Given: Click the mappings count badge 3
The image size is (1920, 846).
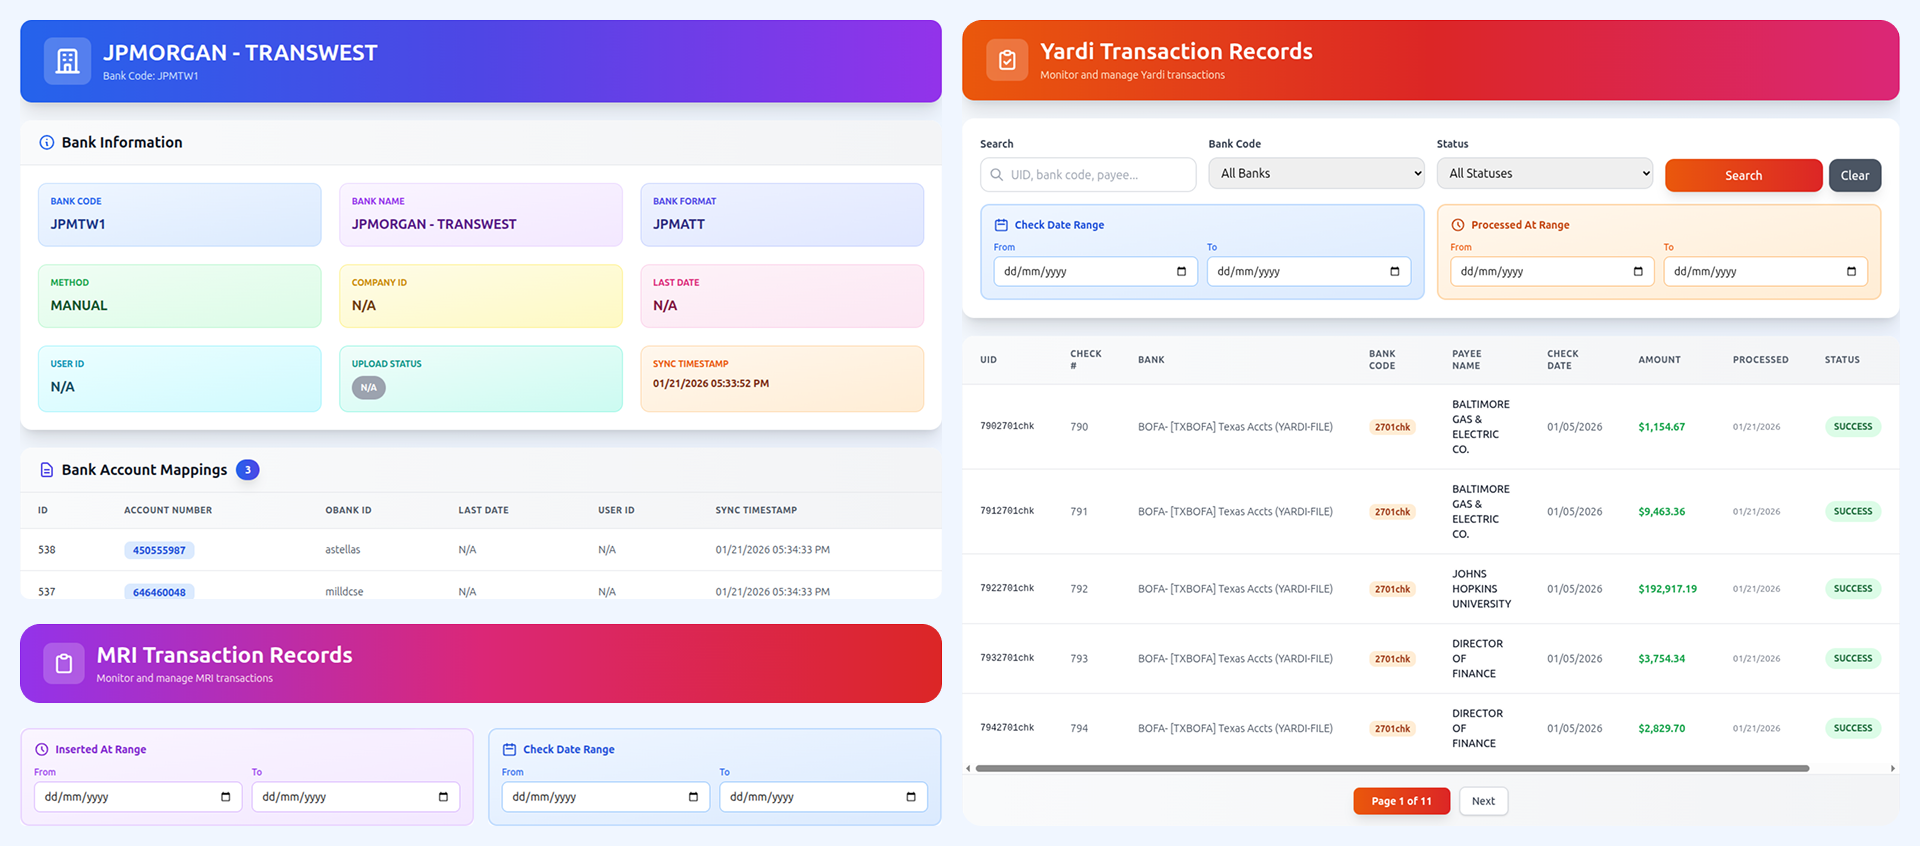Looking at the screenshot, I should (x=248, y=470).
